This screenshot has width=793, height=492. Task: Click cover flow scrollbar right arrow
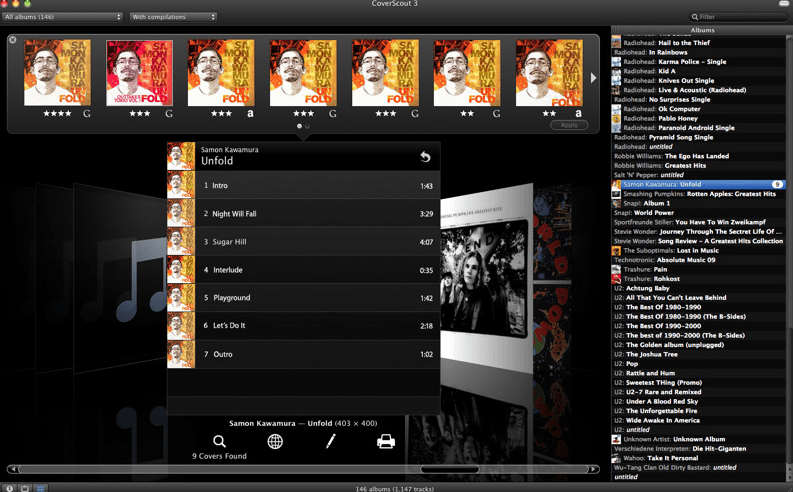[593, 469]
